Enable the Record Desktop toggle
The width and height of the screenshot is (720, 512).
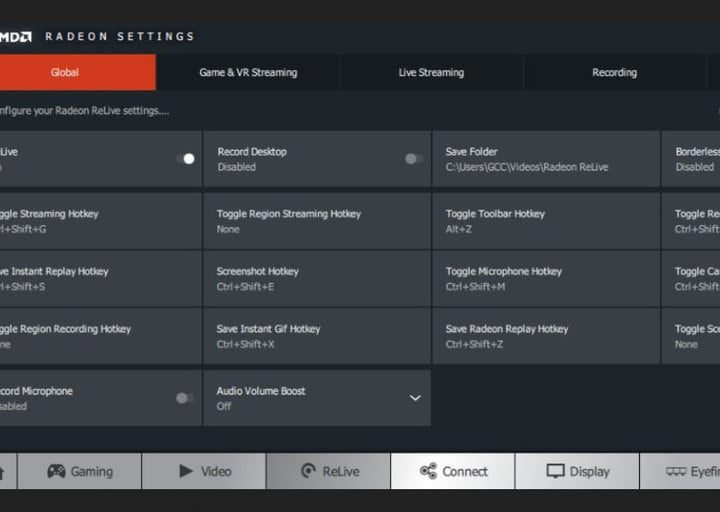coord(414,159)
